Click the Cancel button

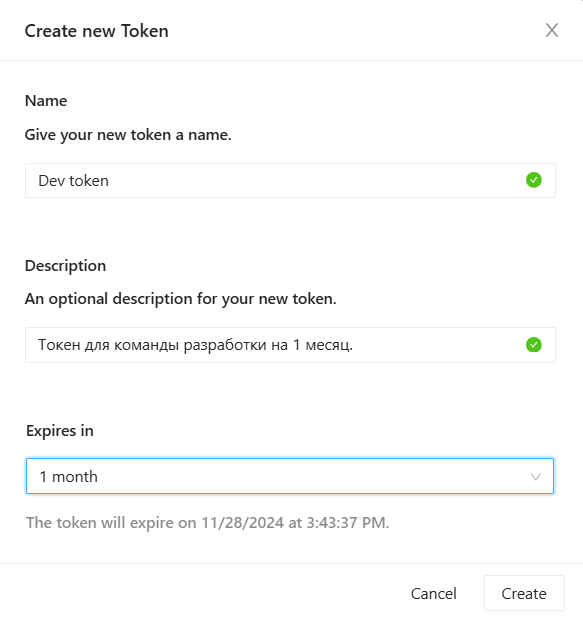434,593
